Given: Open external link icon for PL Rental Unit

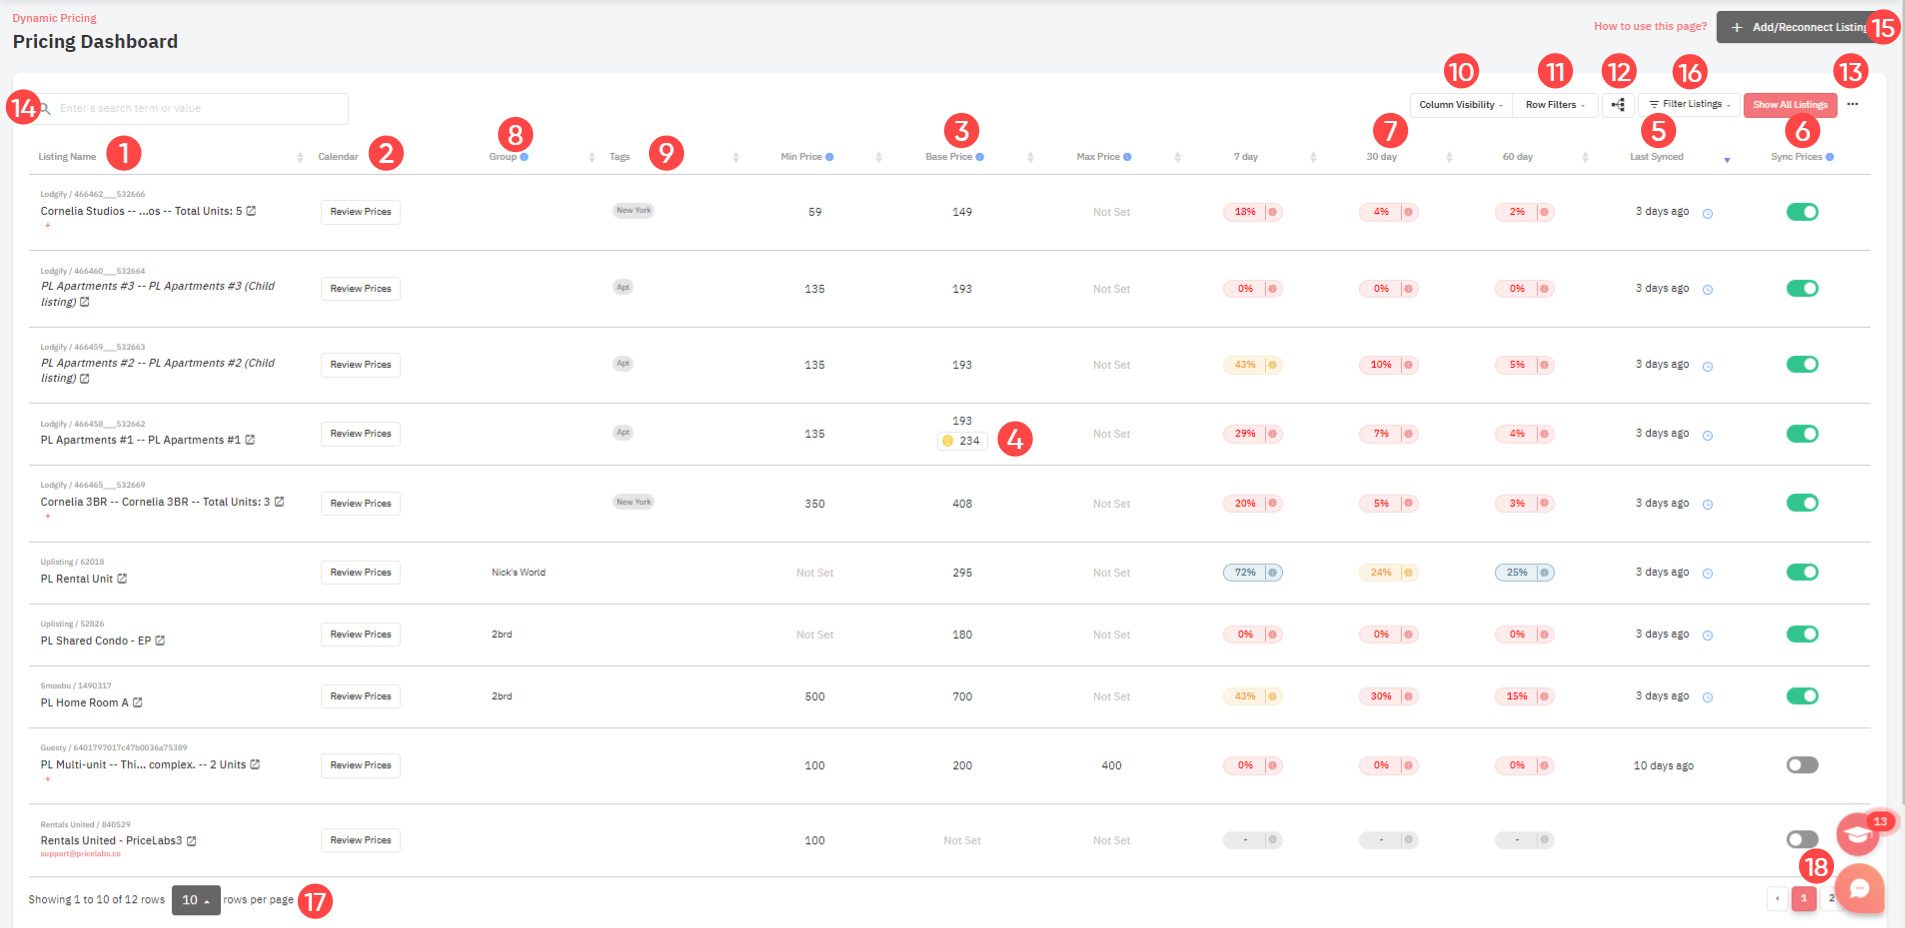Looking at the screenshot, I should click(122, 579).
